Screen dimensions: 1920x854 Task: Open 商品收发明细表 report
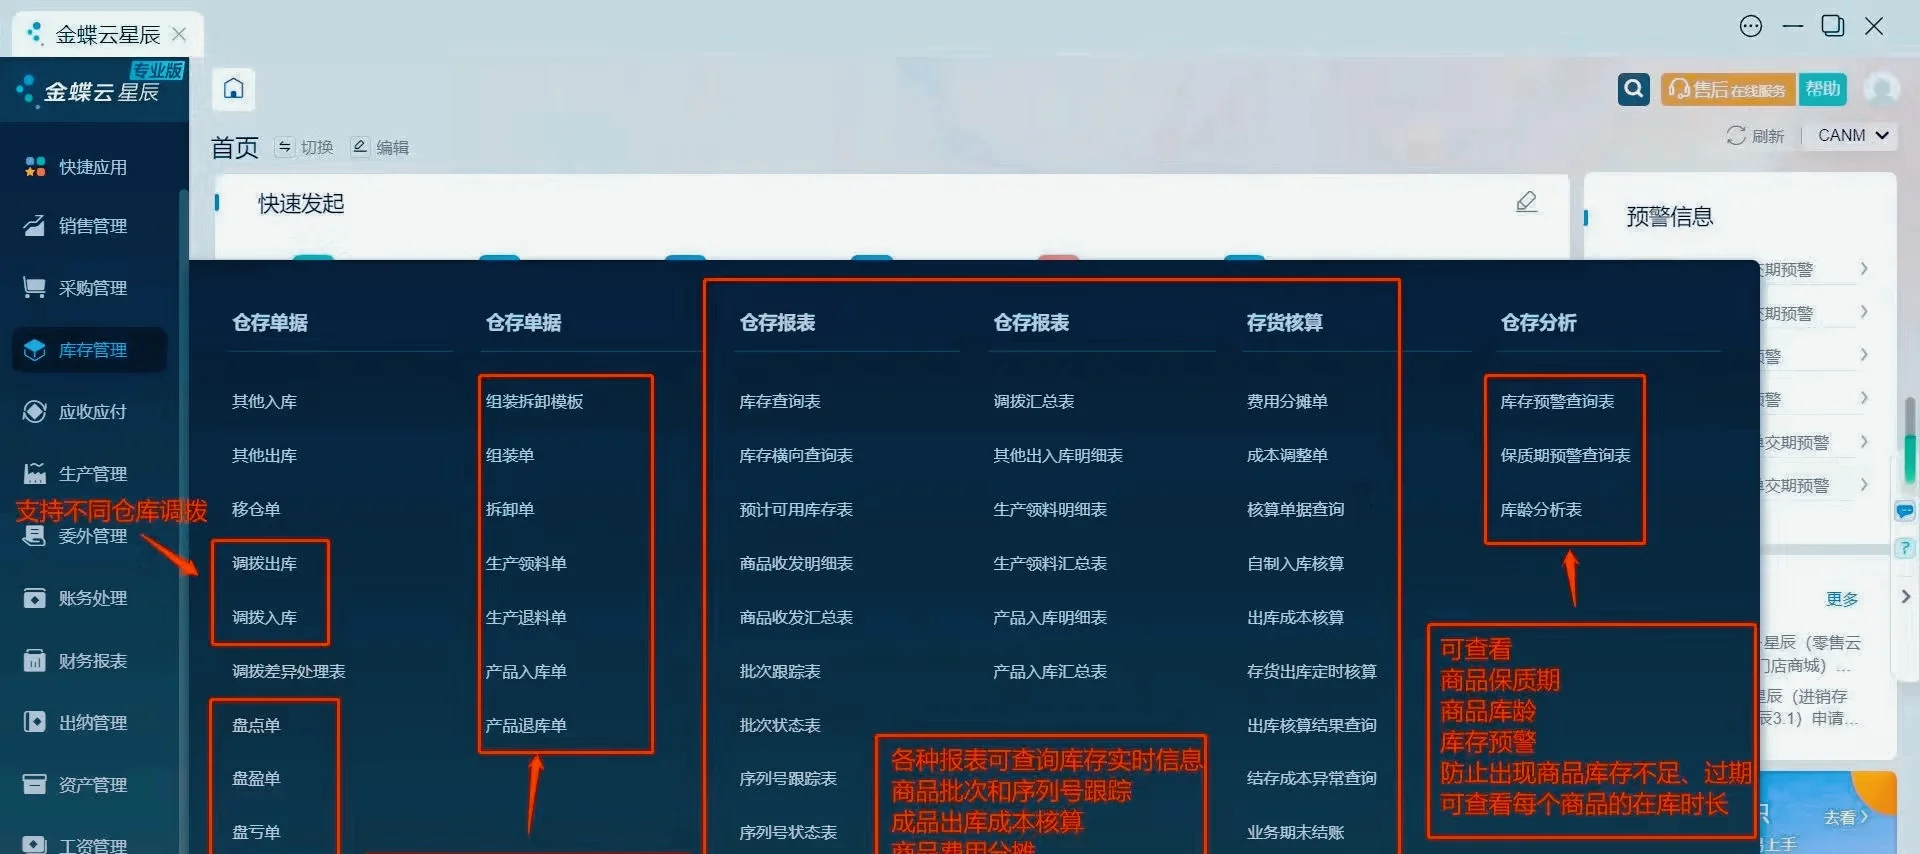click(796, 563)
